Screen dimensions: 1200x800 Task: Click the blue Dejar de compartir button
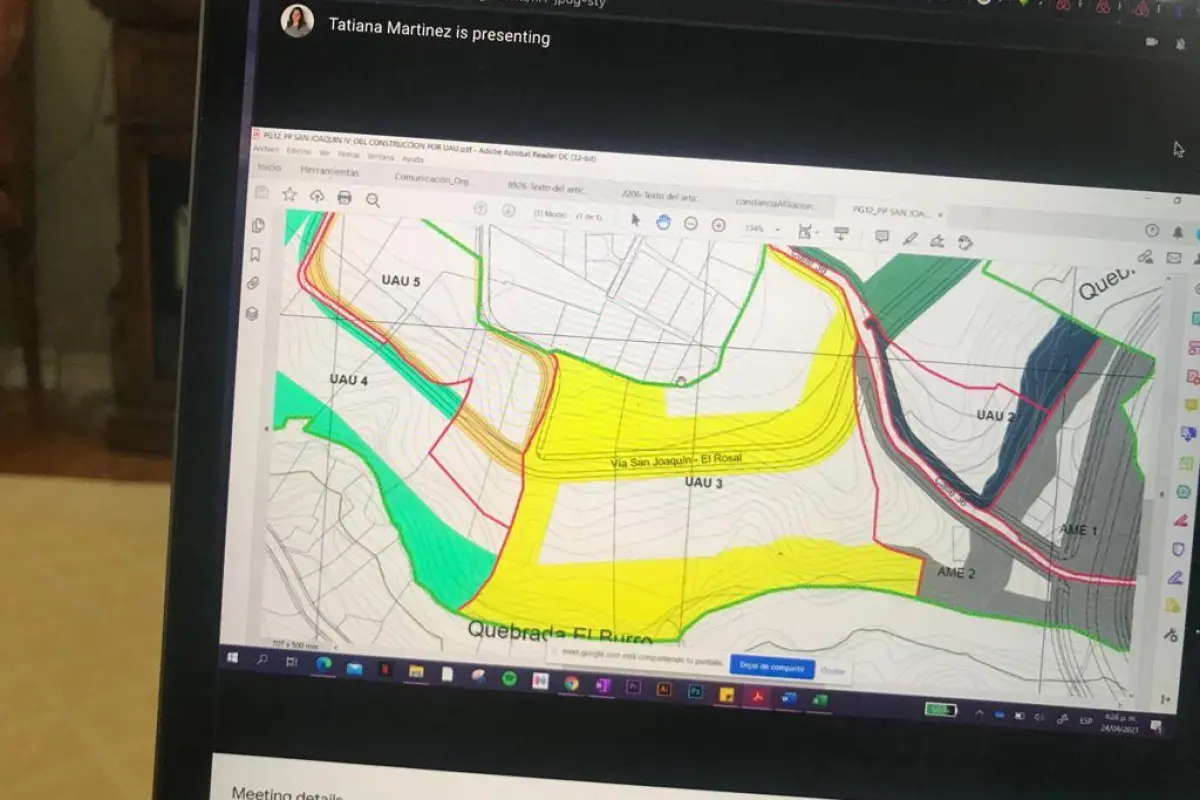click(772, 666)
